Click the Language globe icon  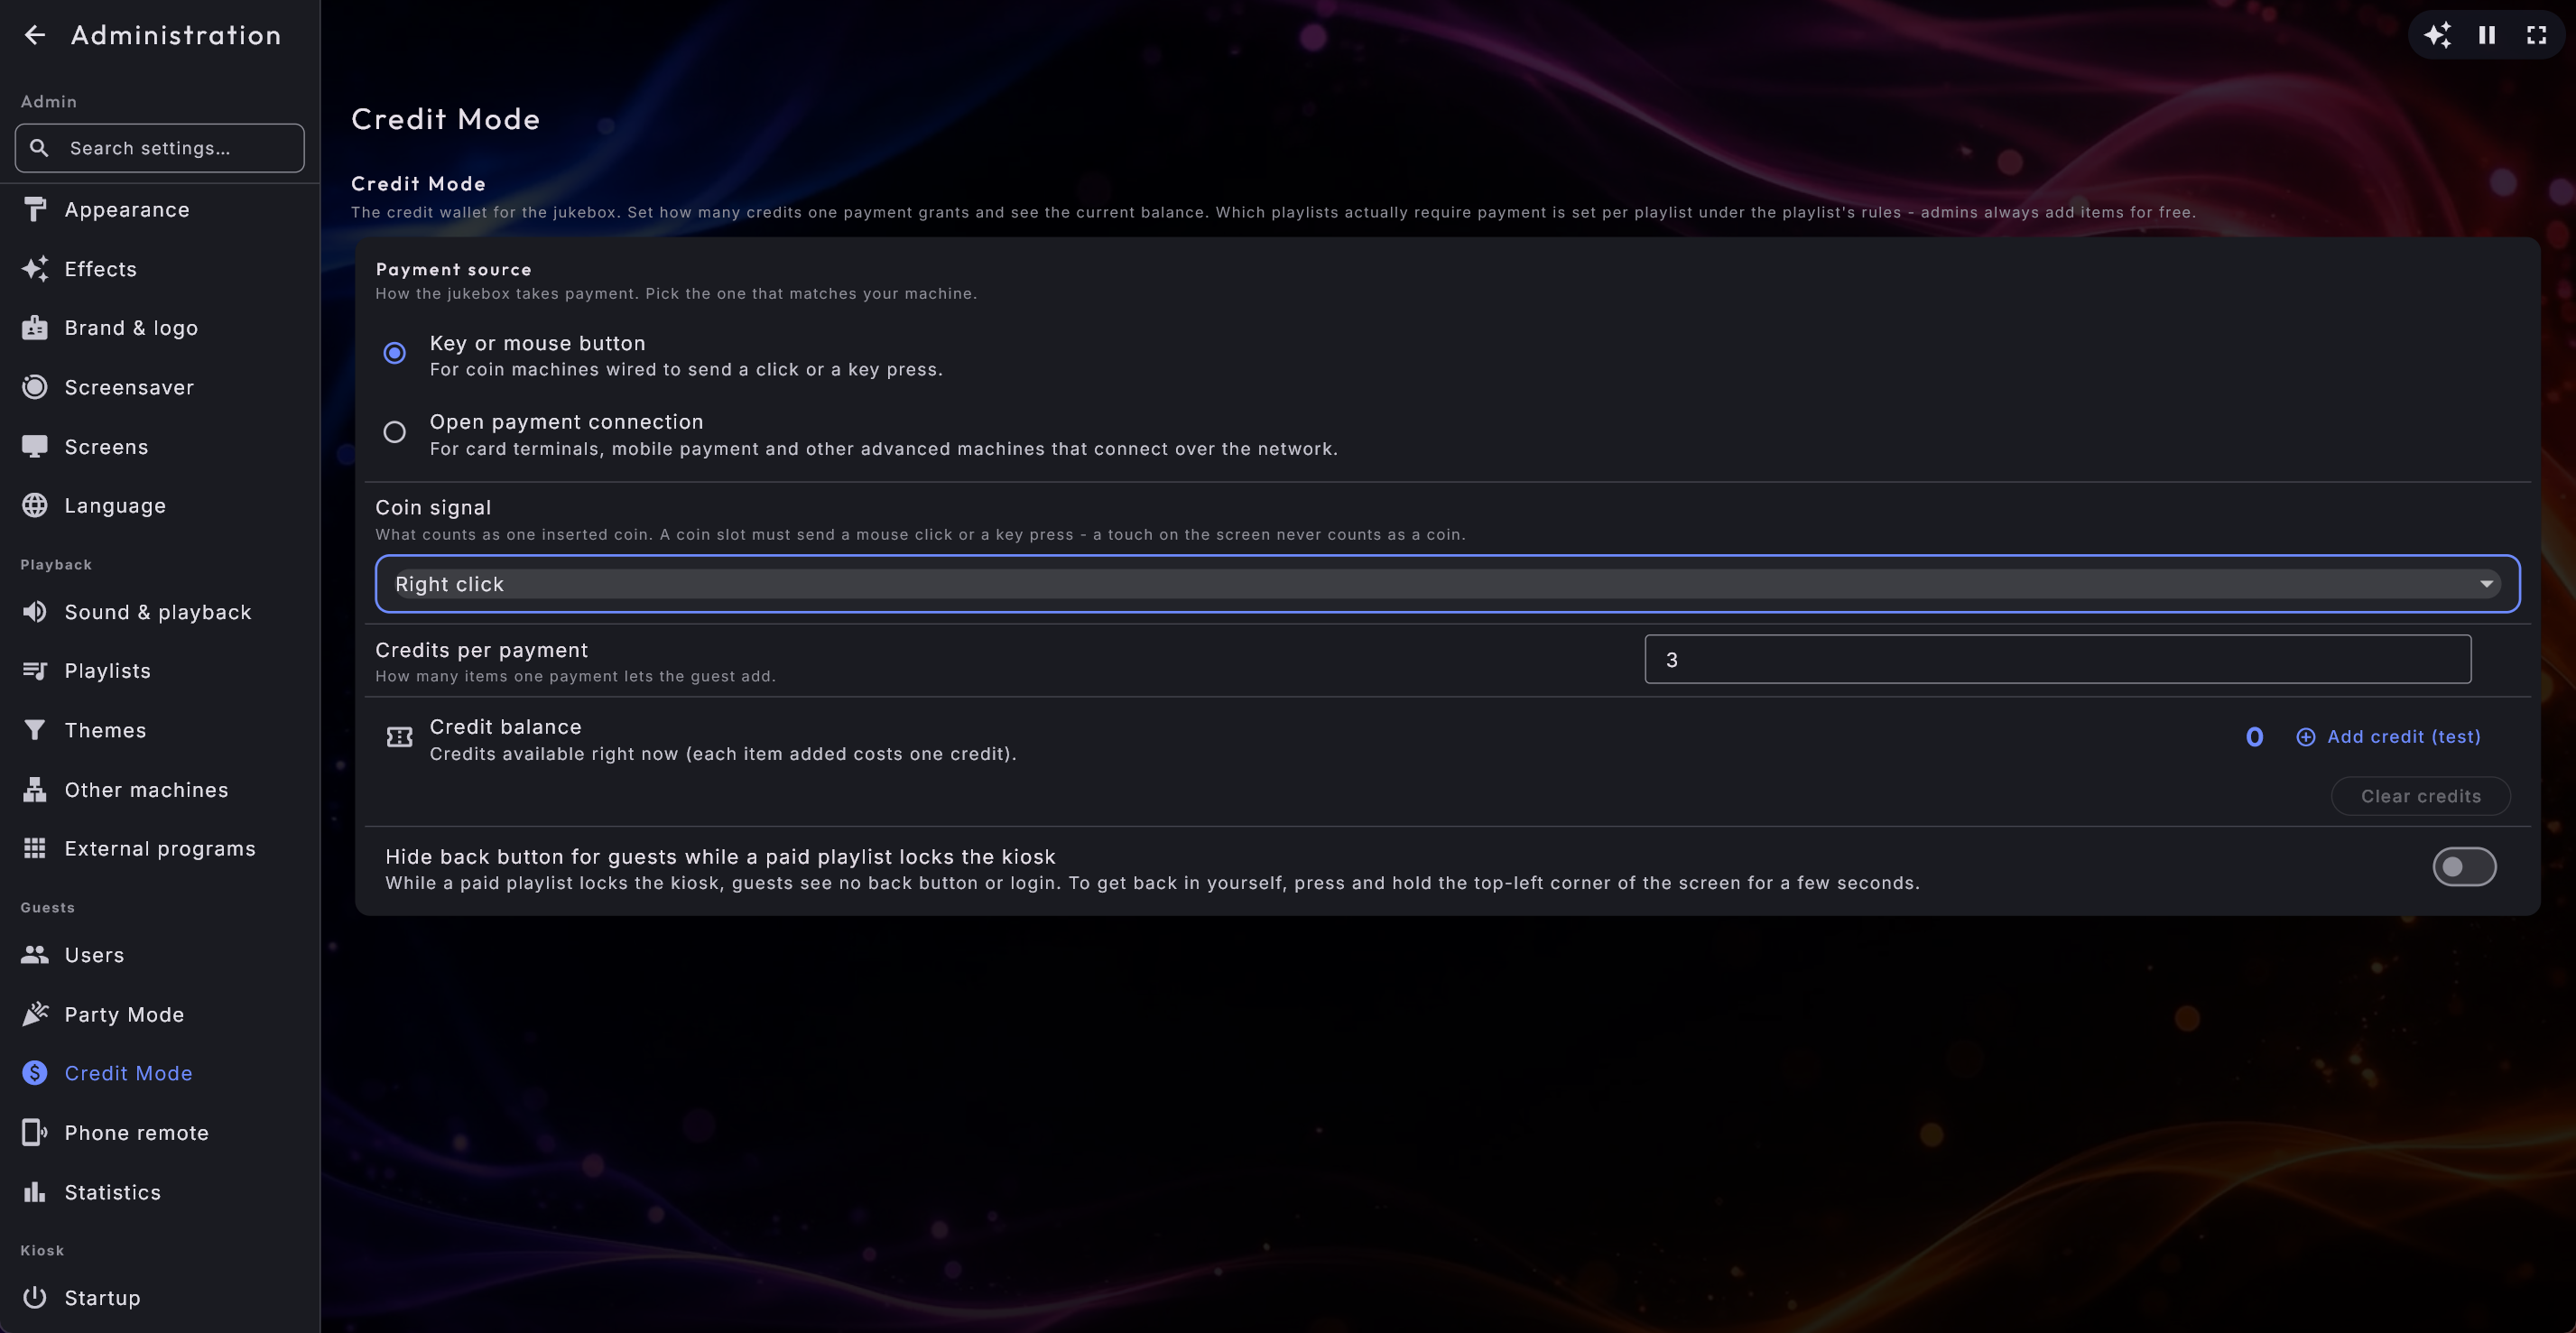coord(35,506)
